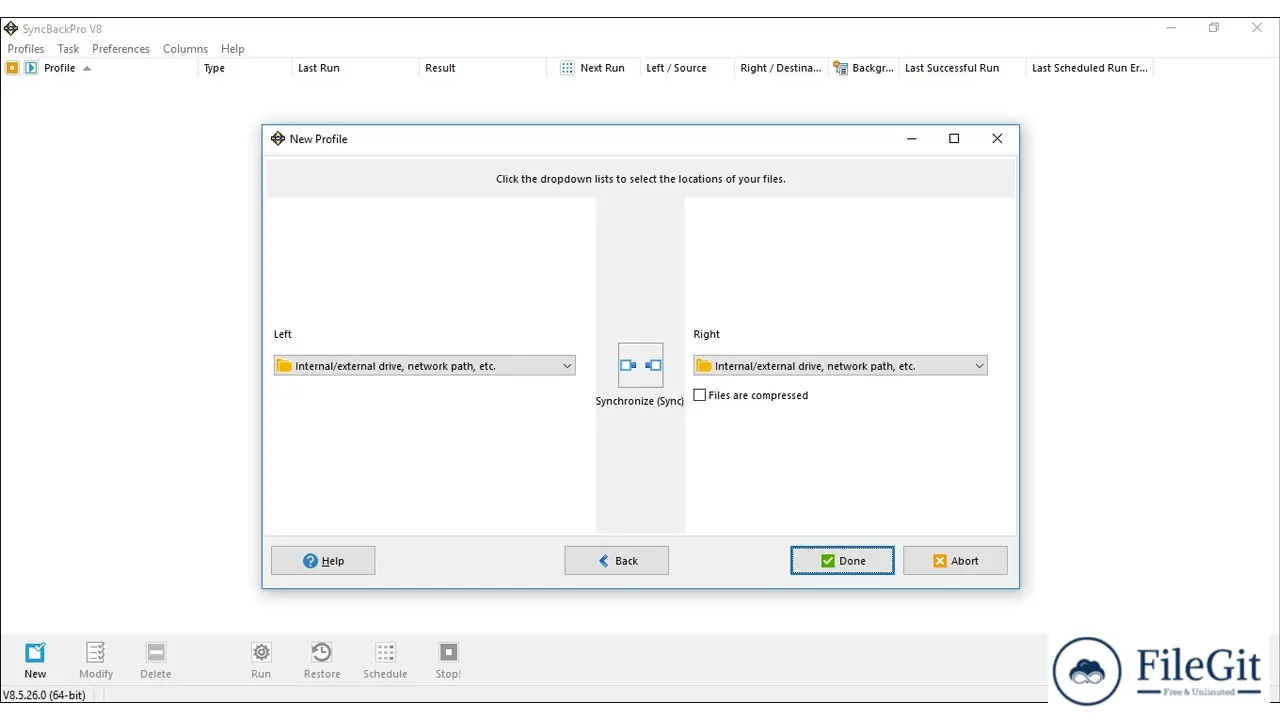Click the Done button
The image size is (1280, 720).
coord(842,561)
